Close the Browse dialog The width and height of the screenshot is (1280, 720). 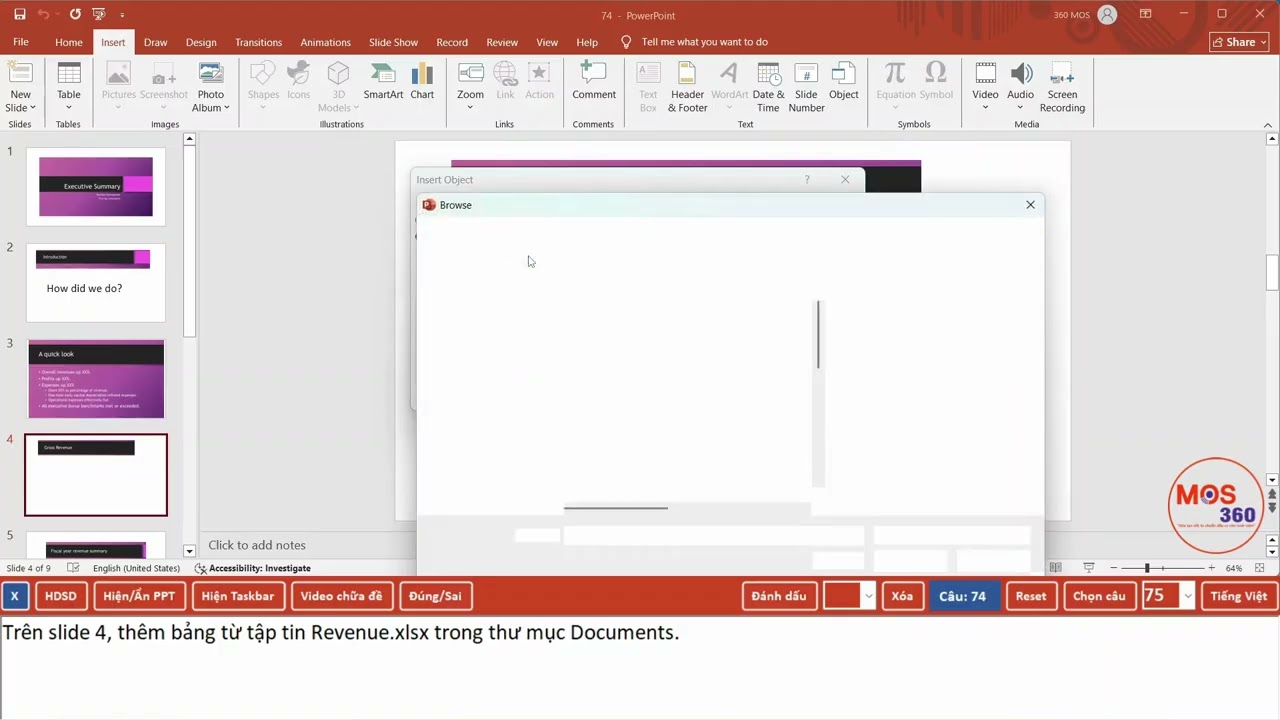pos(1030,205)
